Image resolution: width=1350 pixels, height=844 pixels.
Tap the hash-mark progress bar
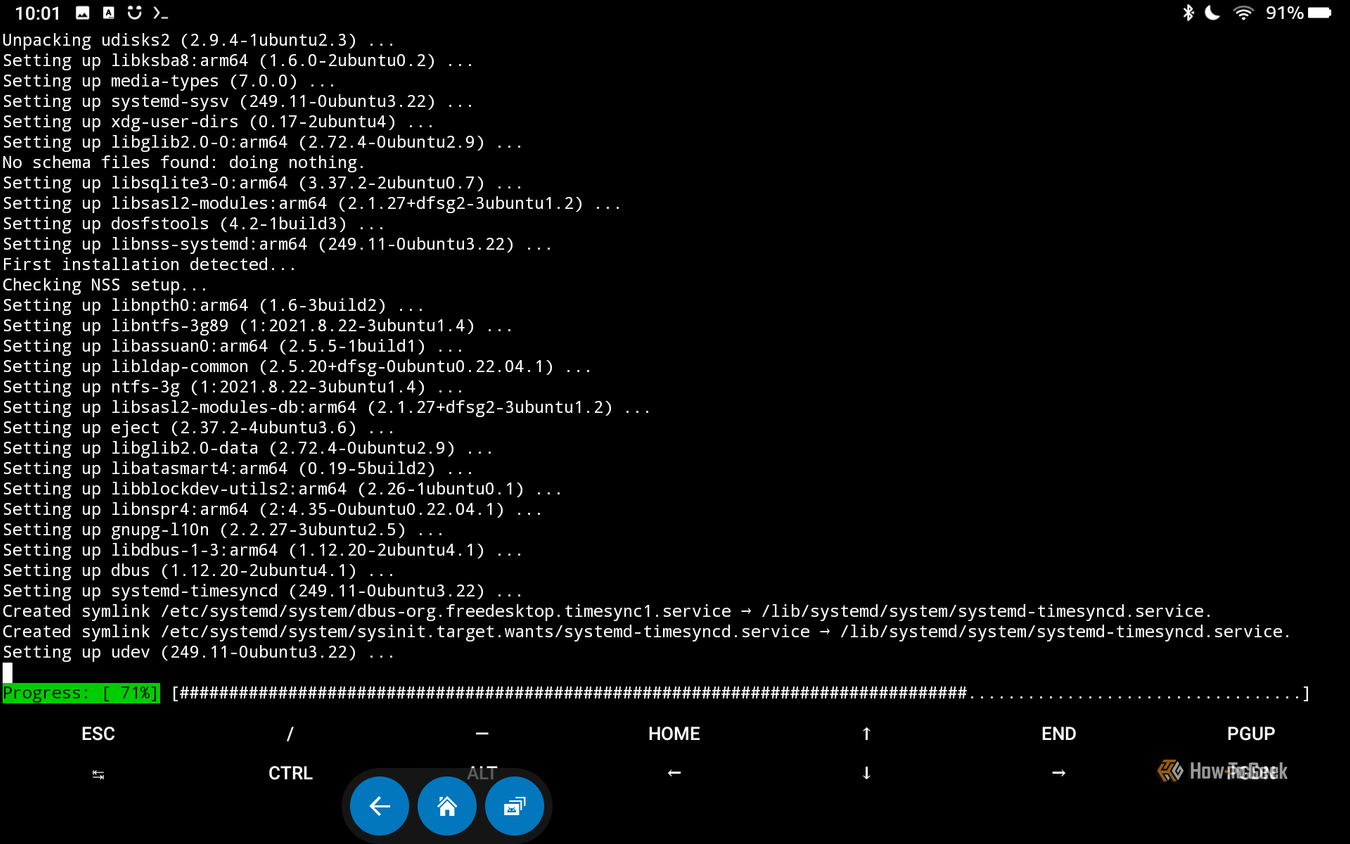pos(741,693)
